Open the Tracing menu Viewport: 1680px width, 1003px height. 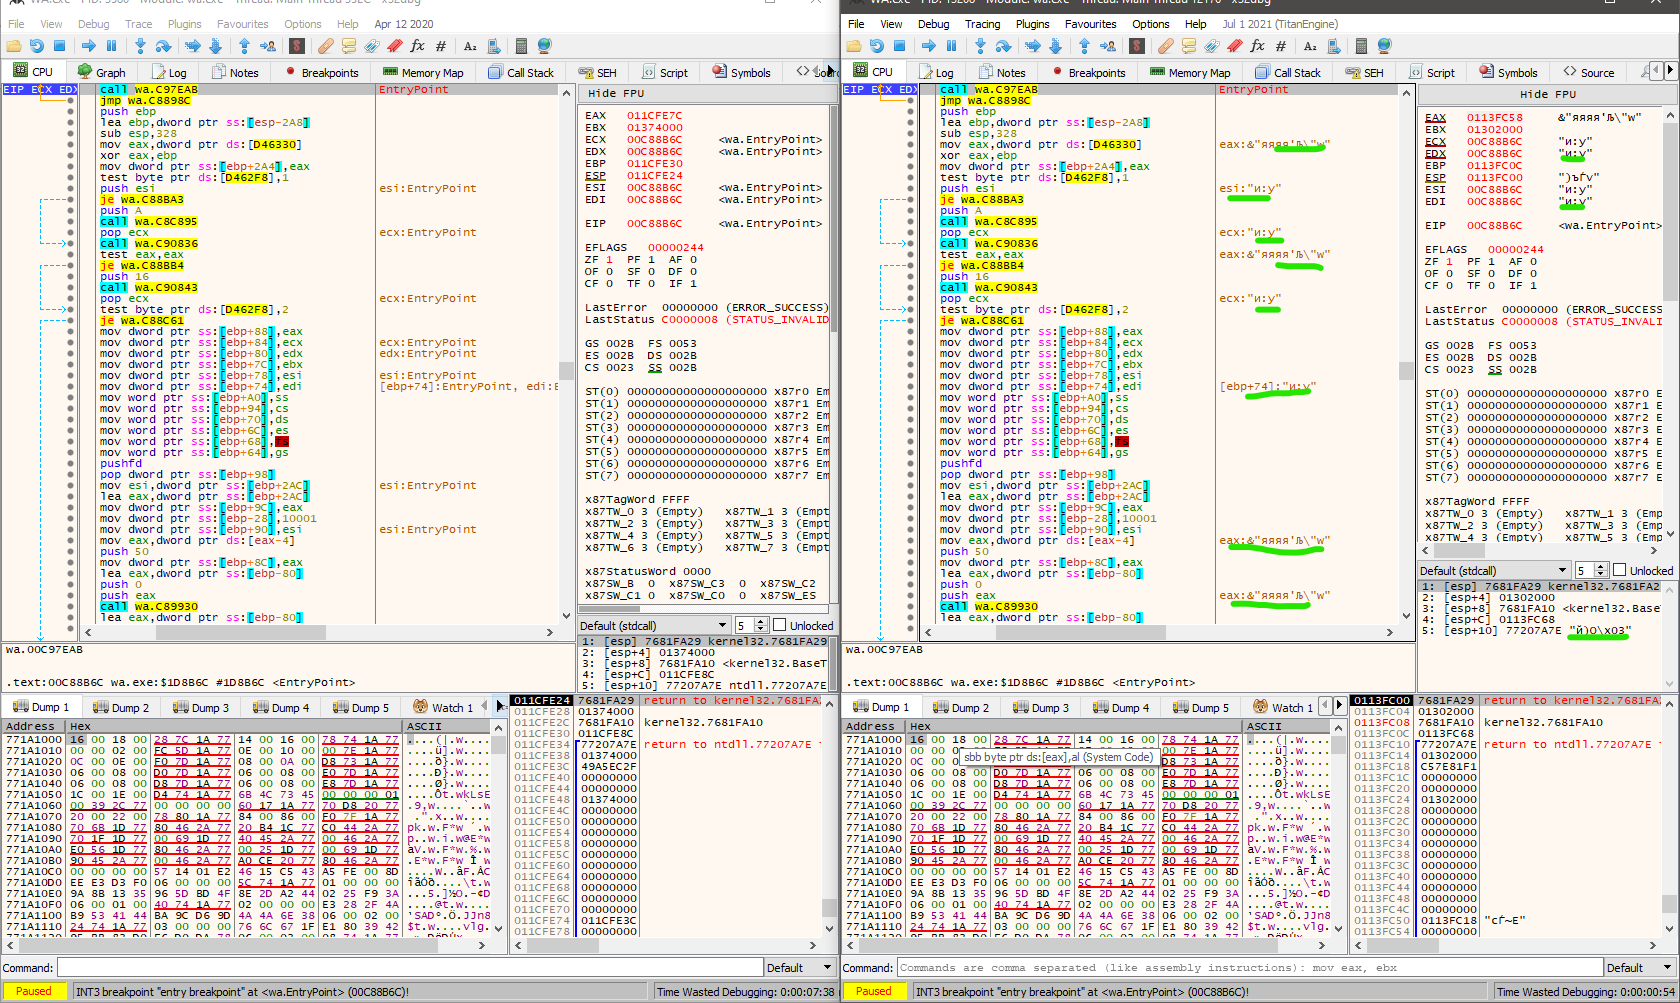(x=983, y=24)
